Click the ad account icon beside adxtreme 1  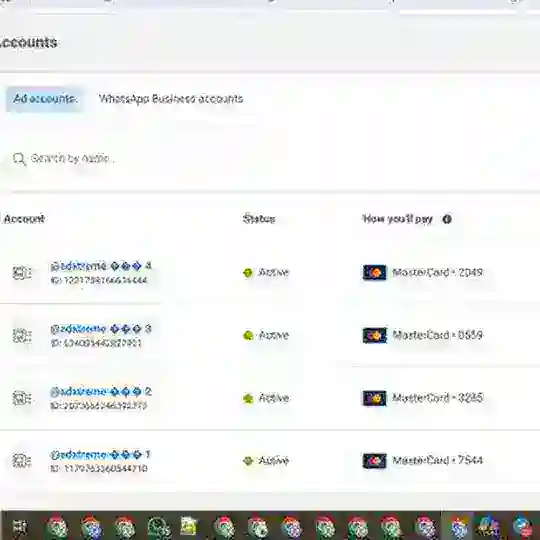click(22, 461)
